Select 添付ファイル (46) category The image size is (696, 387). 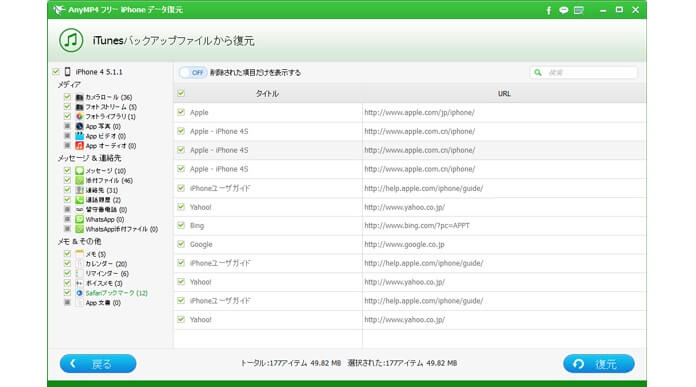109,181
